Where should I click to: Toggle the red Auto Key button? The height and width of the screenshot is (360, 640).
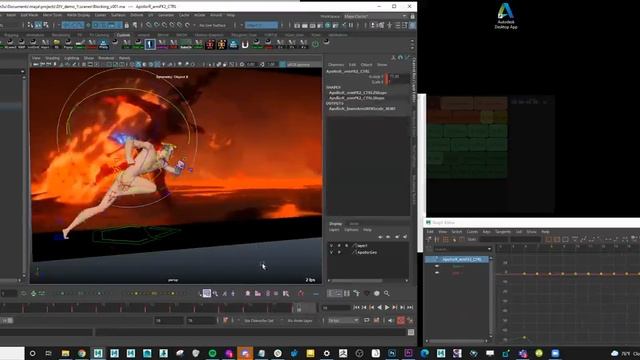click(401, 321)
